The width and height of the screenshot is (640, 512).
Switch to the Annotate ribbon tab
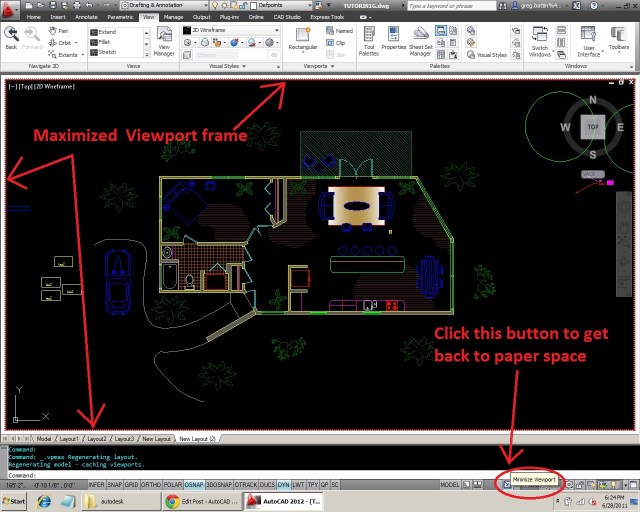coord(88,18)
